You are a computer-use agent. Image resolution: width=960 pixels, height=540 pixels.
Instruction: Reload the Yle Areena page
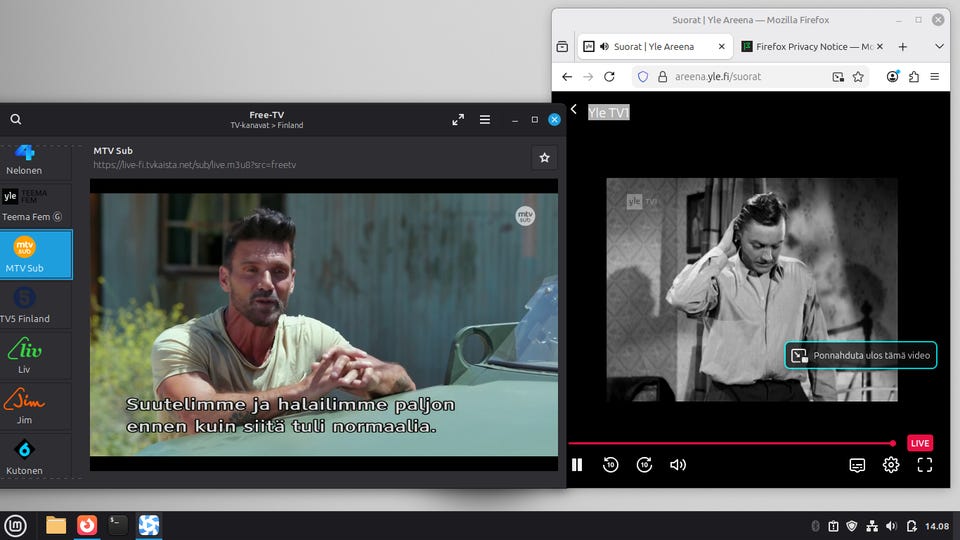609,77
